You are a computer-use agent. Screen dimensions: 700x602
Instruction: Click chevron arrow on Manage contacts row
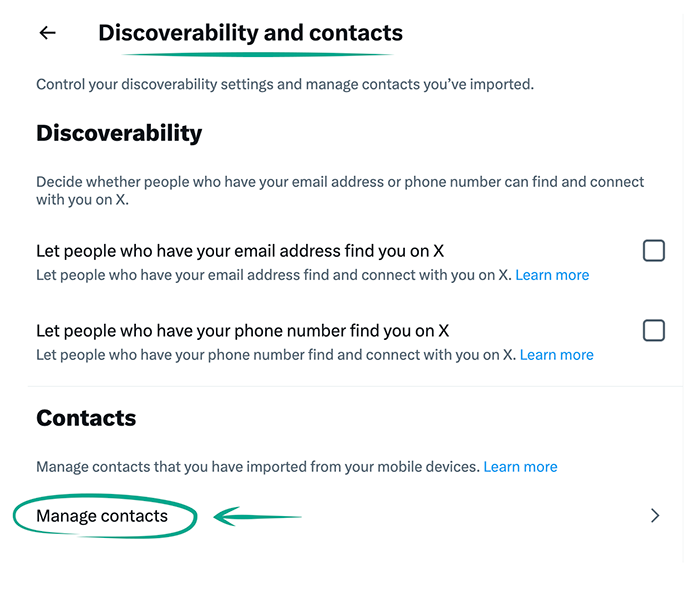655,516
